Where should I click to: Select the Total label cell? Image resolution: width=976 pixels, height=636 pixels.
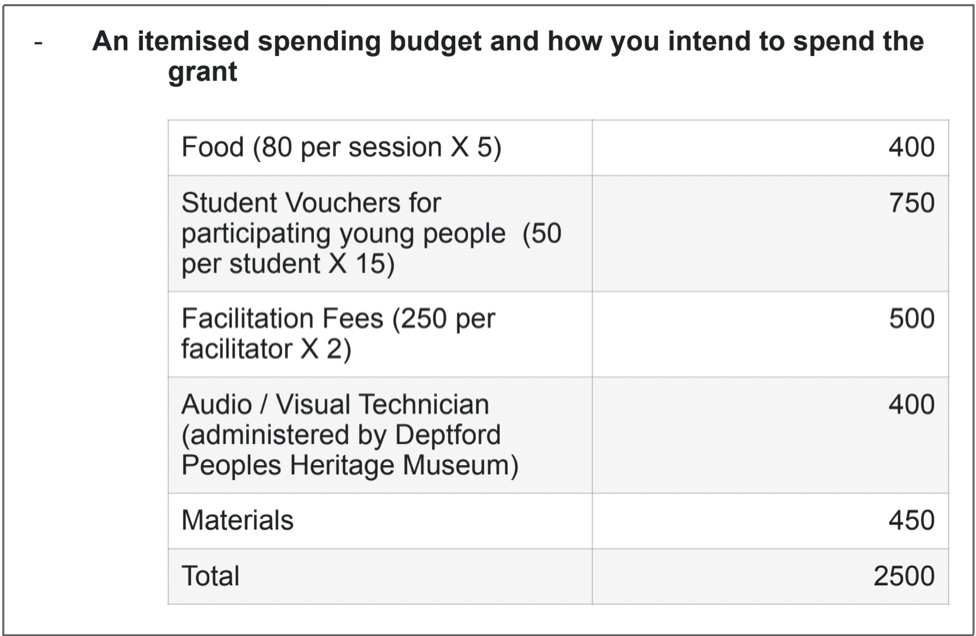pyautogui.click(x=380, y=576)
